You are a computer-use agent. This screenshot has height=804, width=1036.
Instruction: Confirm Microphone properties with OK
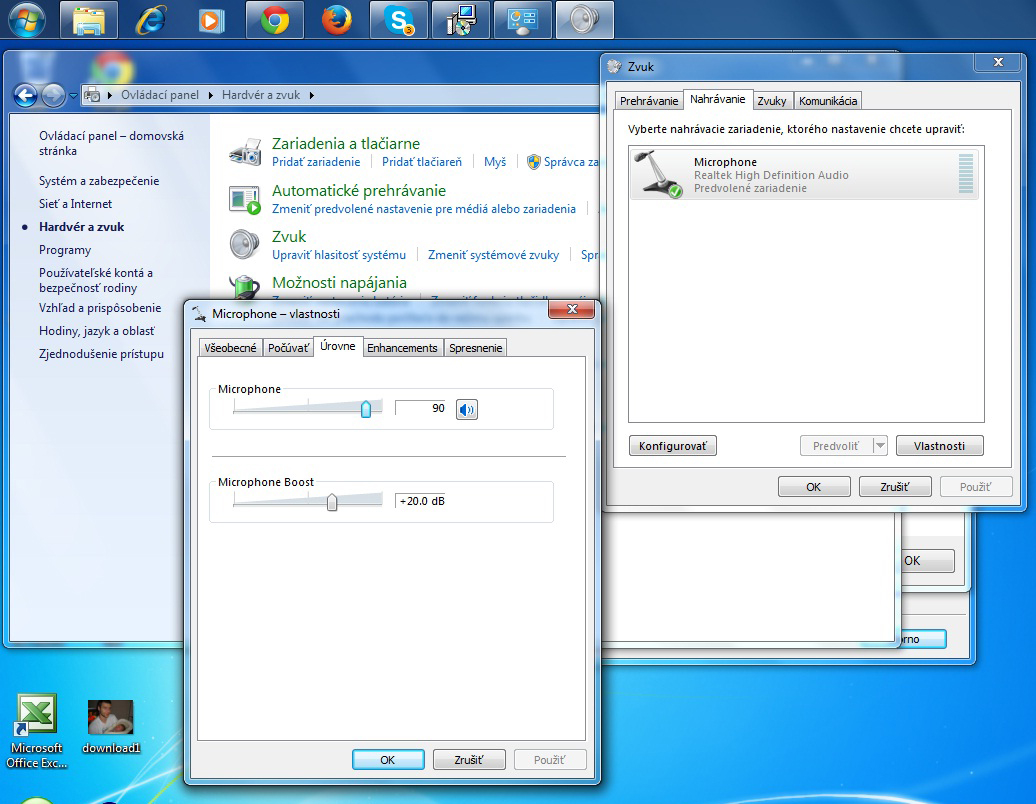(388, 760)
